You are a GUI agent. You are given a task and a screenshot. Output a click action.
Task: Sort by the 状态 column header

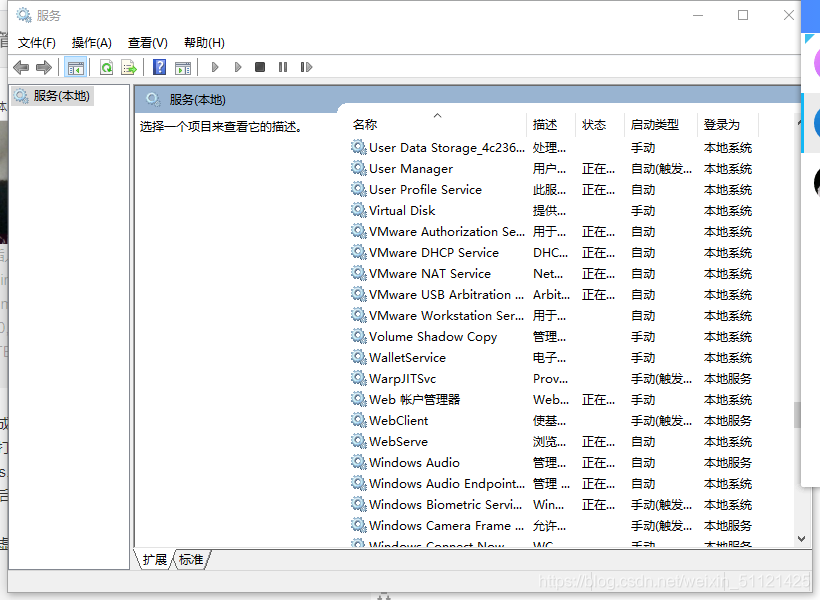[594, 124]
